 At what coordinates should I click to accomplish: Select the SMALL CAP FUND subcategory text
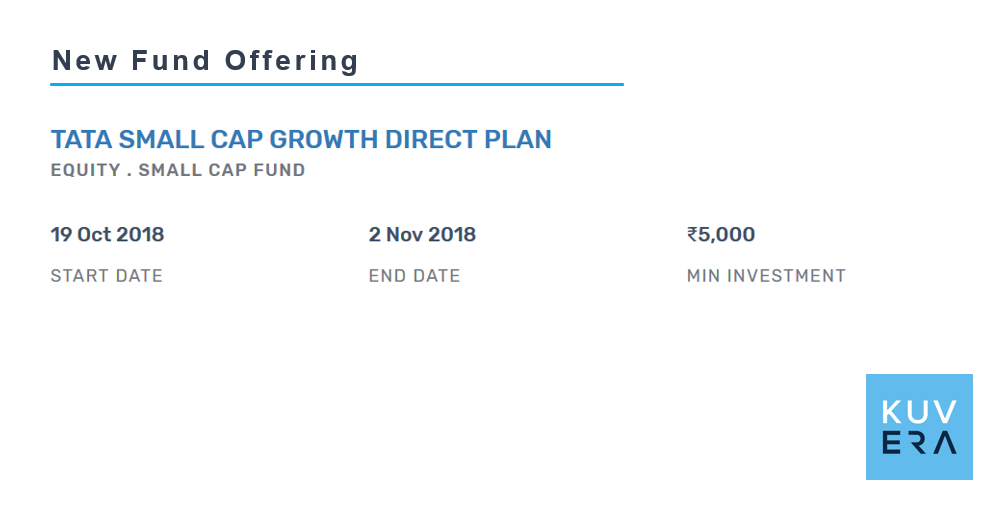pos(222,170)
